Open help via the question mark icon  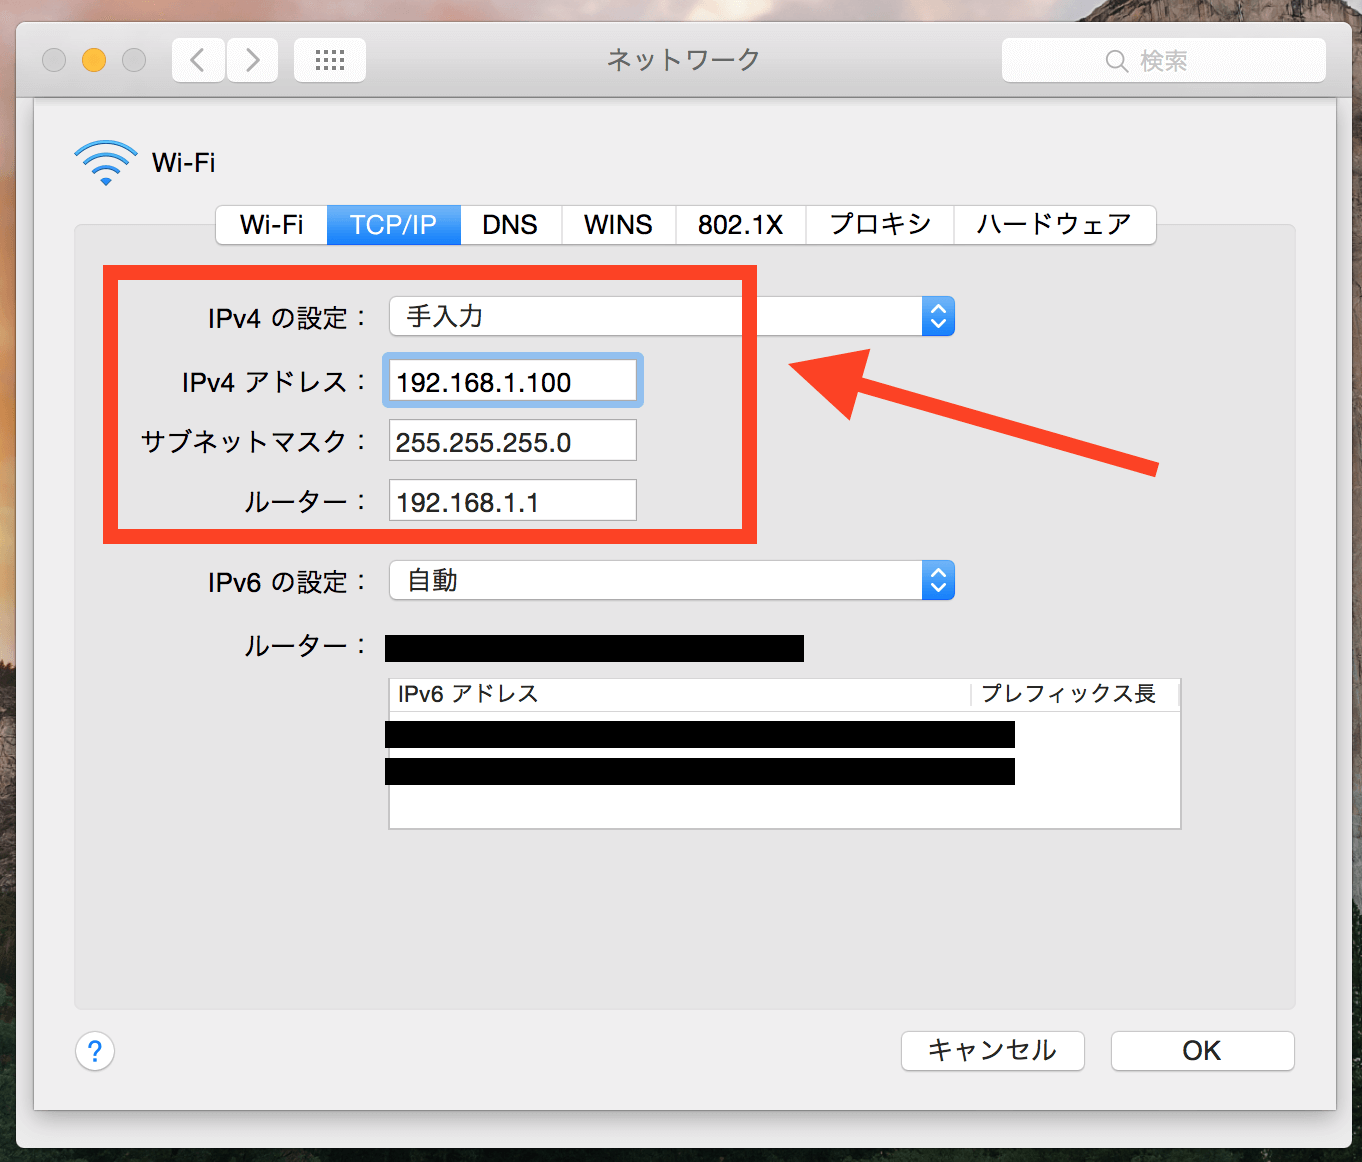[94, 1051]
